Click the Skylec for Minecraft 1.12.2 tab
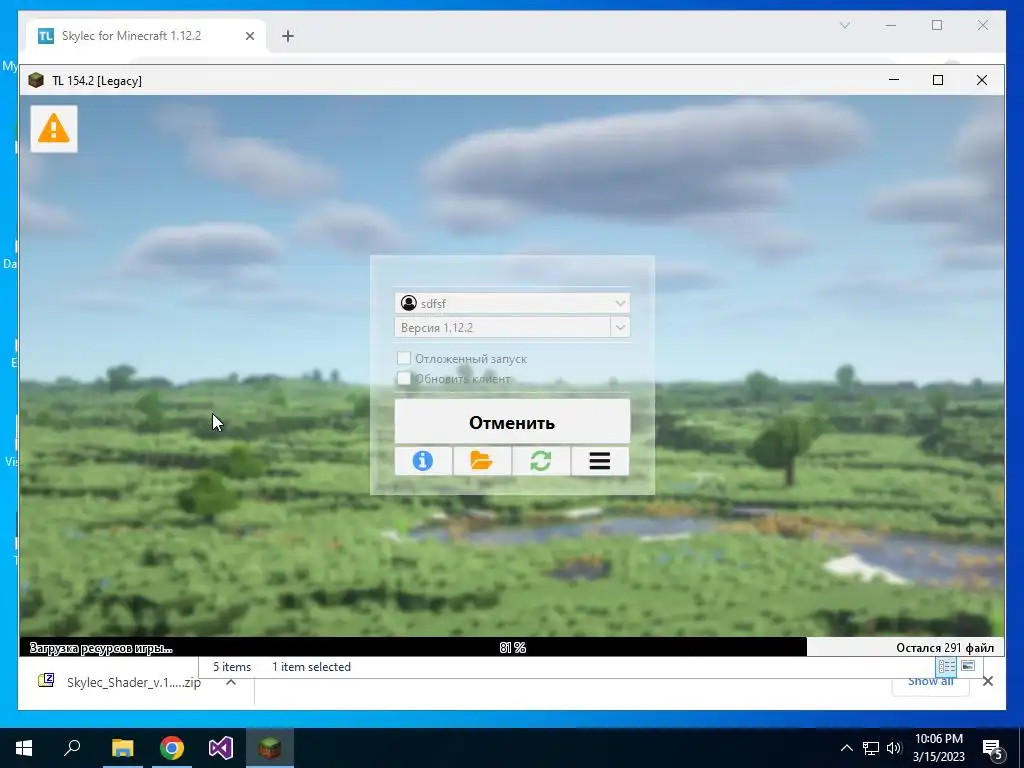Screen dimensions: 1024x768 point(146,36)
